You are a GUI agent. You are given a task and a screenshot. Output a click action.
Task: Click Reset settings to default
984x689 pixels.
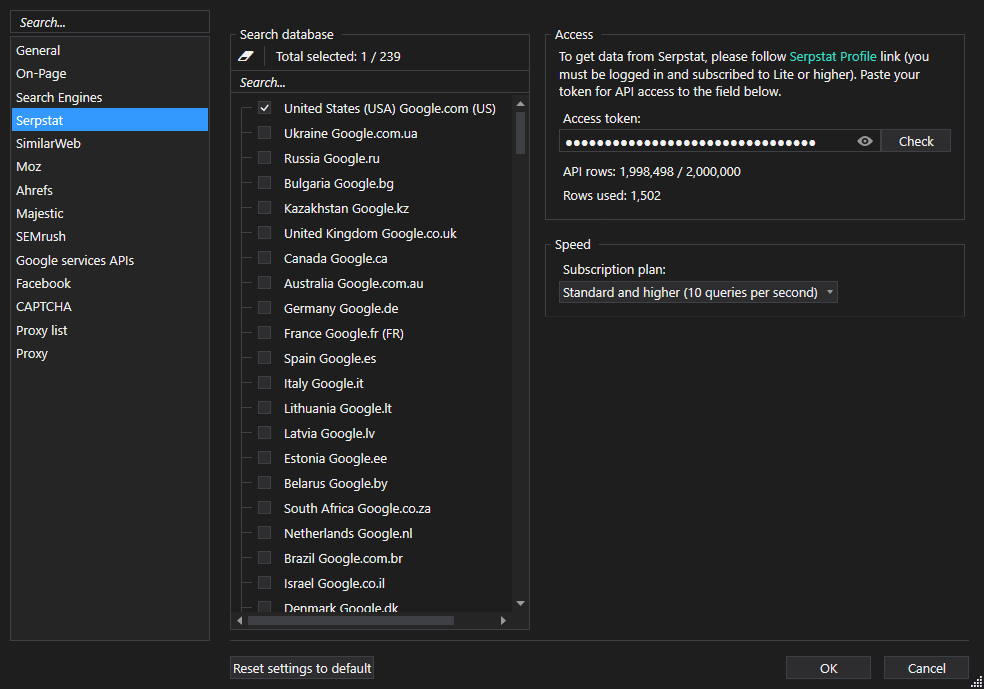302,668
